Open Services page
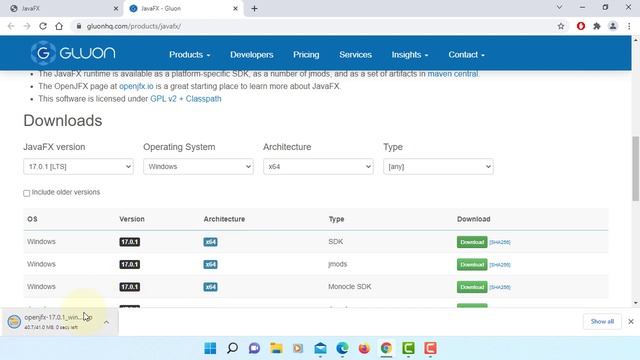This screenshot has height=360, width=640. 356,55
